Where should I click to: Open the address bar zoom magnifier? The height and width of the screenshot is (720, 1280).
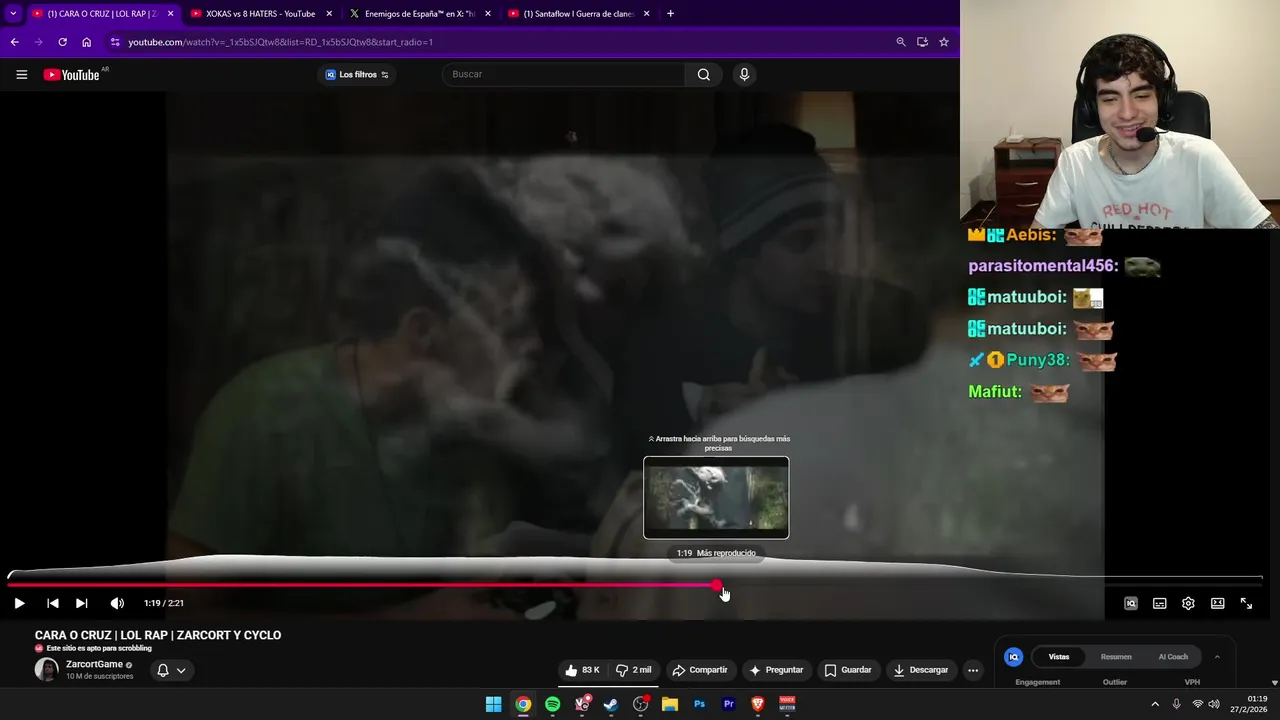point(901,42)
